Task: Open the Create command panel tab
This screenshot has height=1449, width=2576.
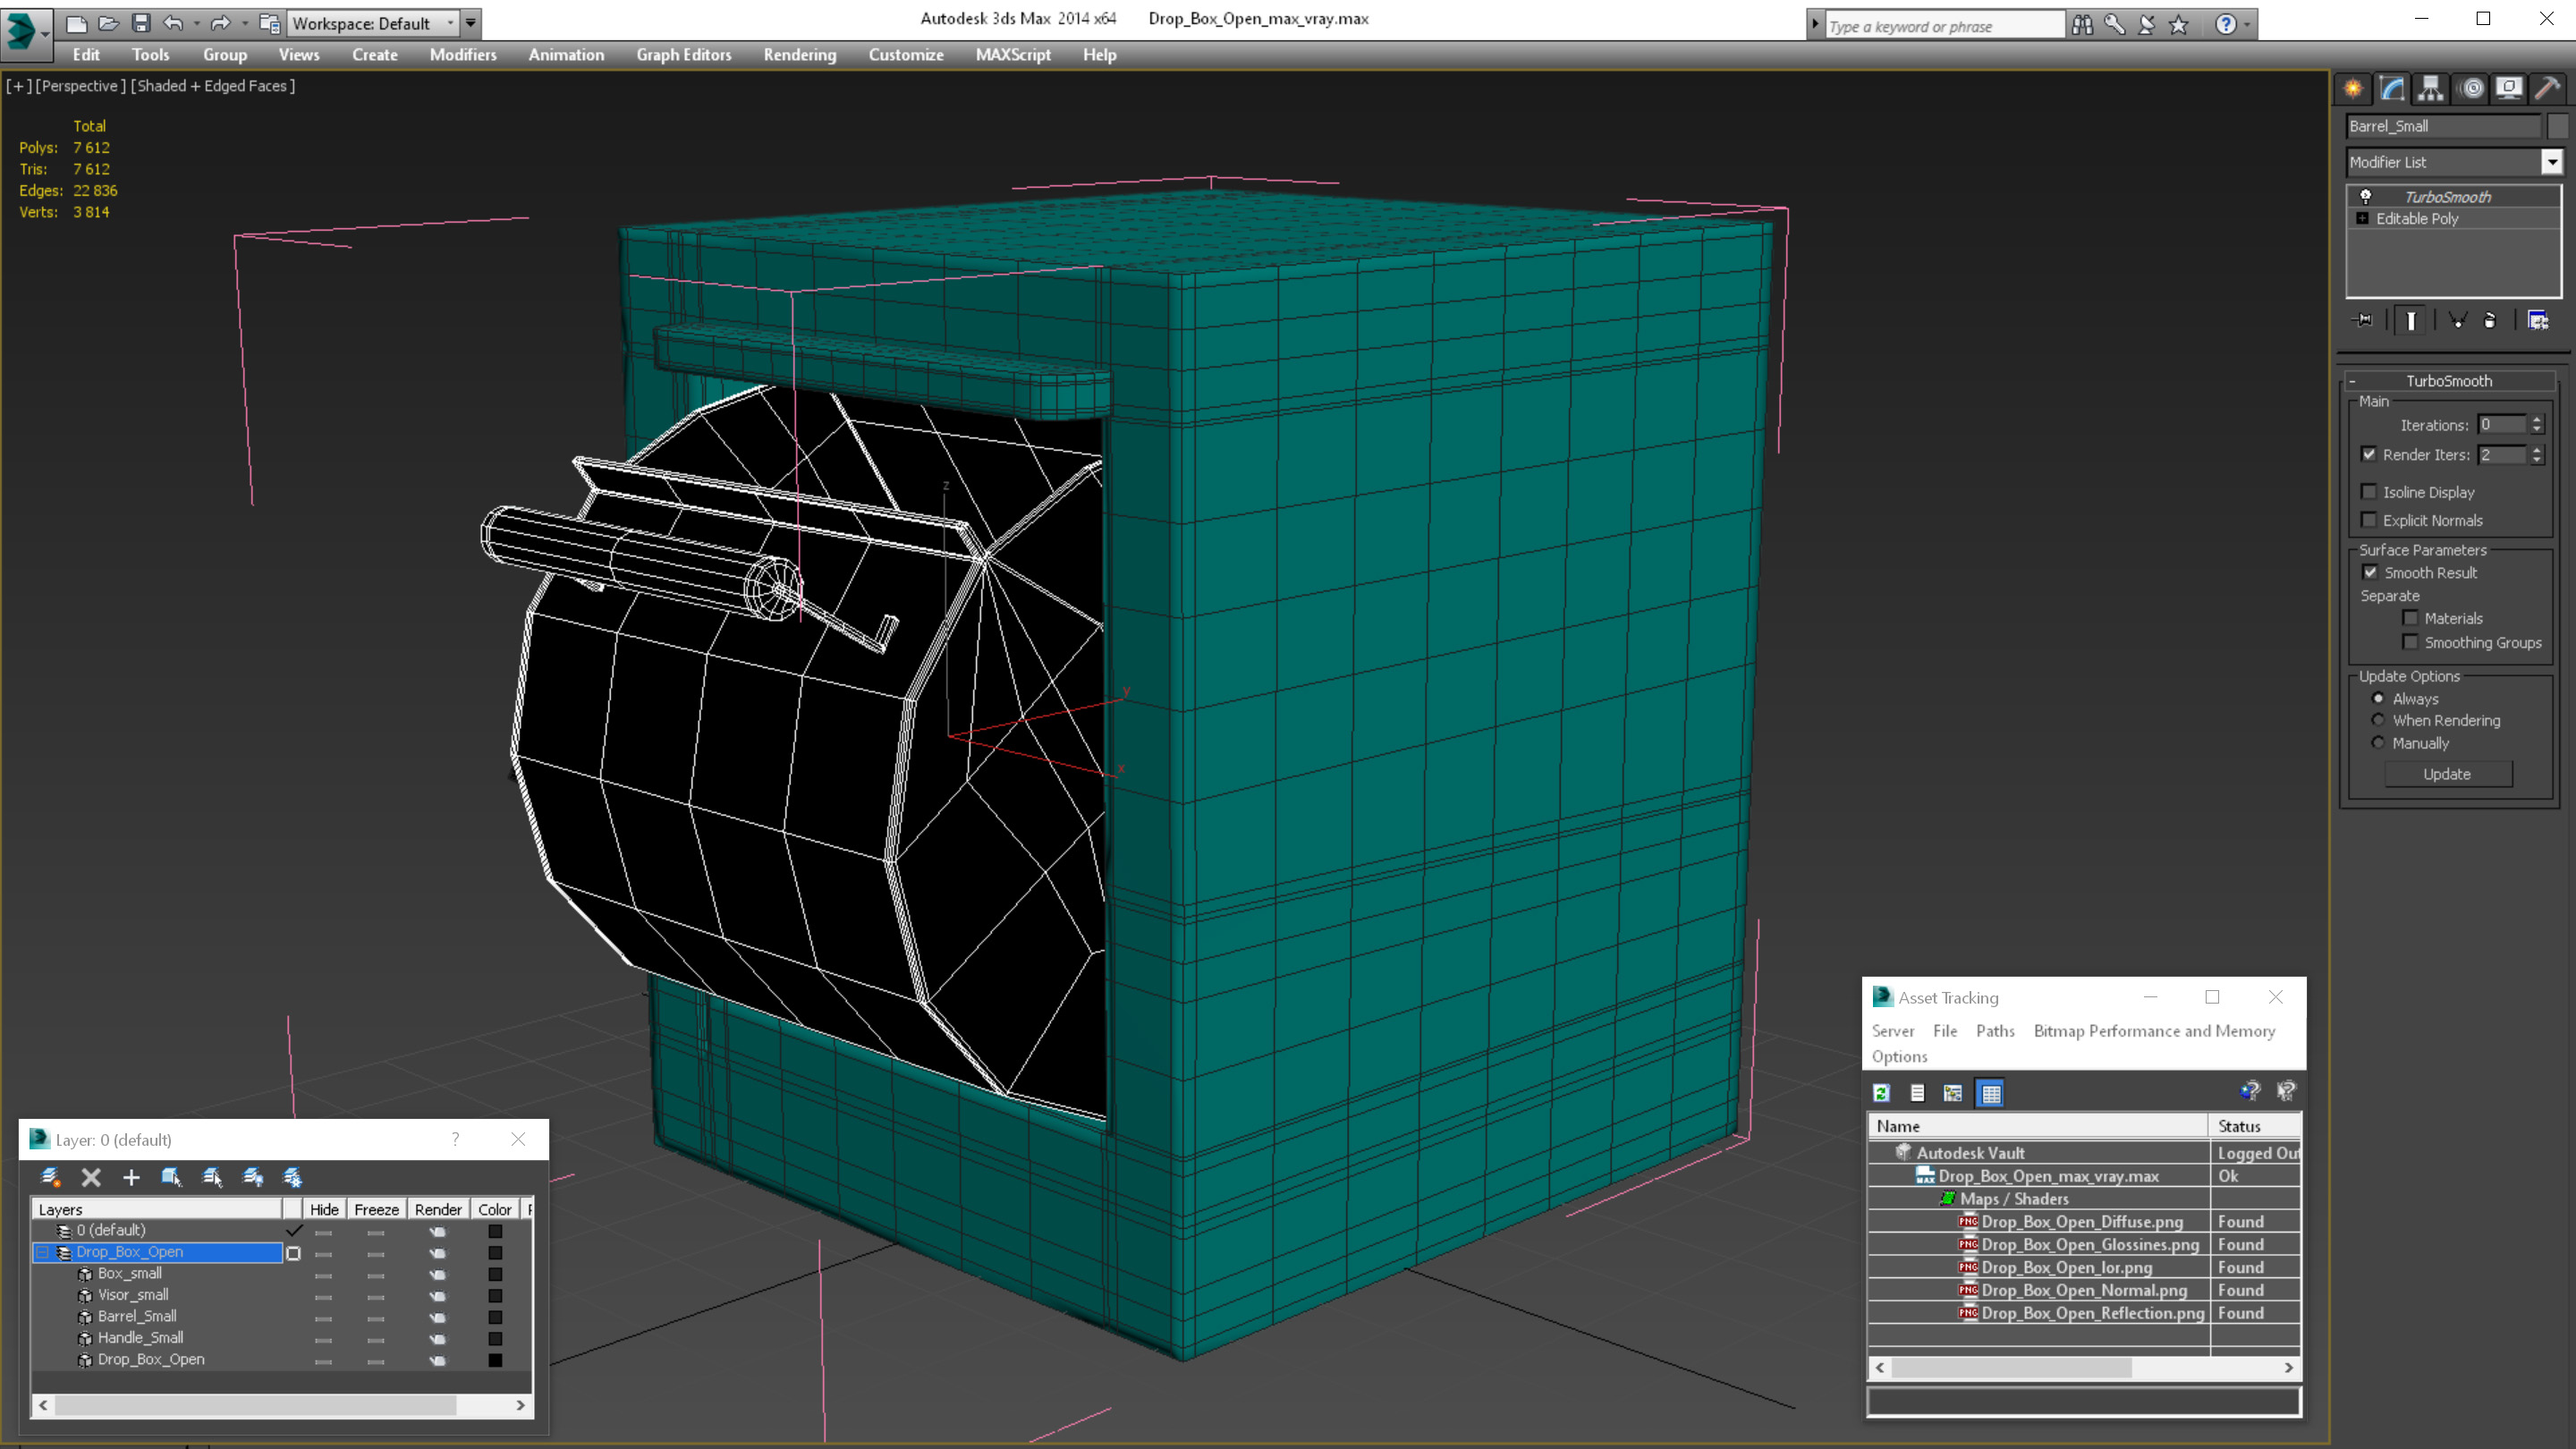Action: (2353, 89)
